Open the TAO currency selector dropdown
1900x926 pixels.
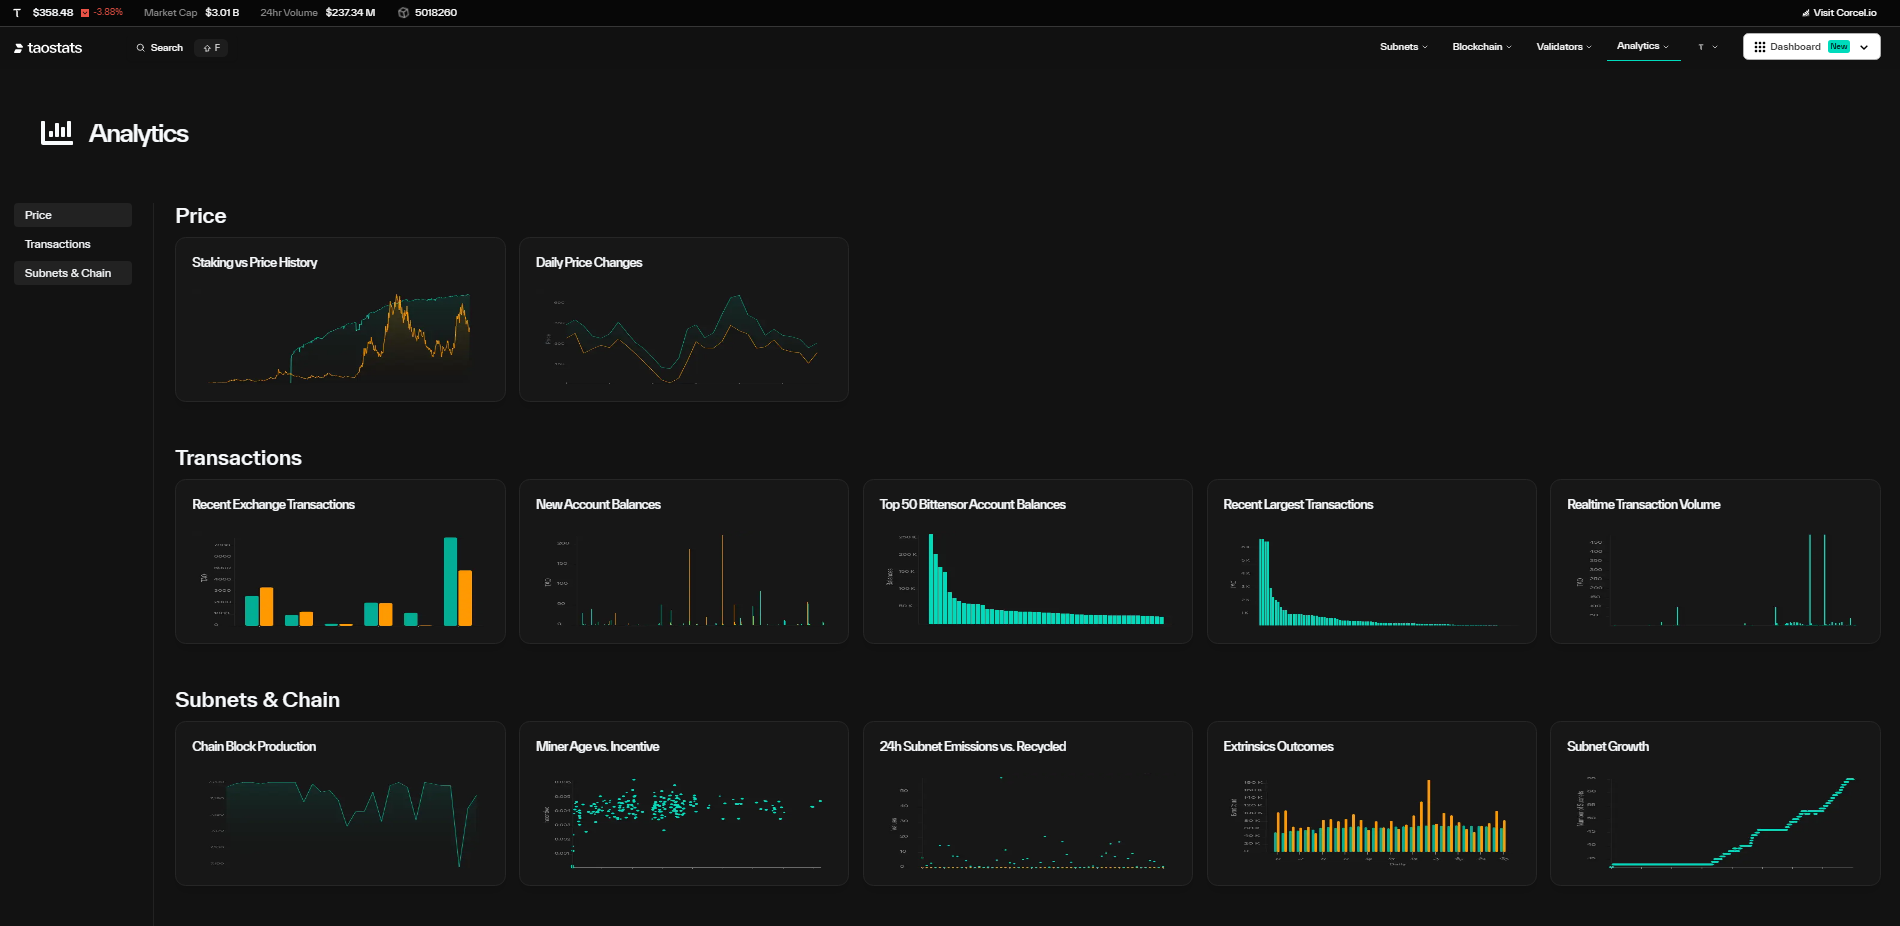click(x=1707, y=47)
